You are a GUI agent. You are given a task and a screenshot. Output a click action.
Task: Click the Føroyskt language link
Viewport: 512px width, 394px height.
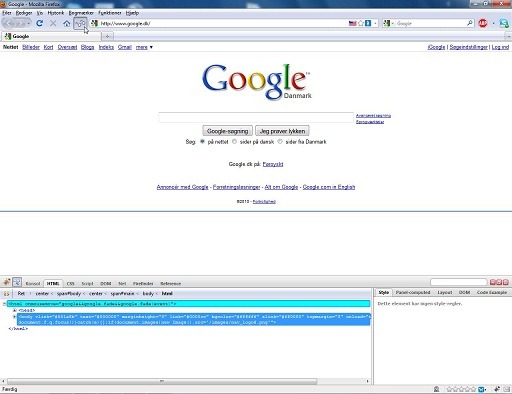pyautogui.click(x=273, y=164)
